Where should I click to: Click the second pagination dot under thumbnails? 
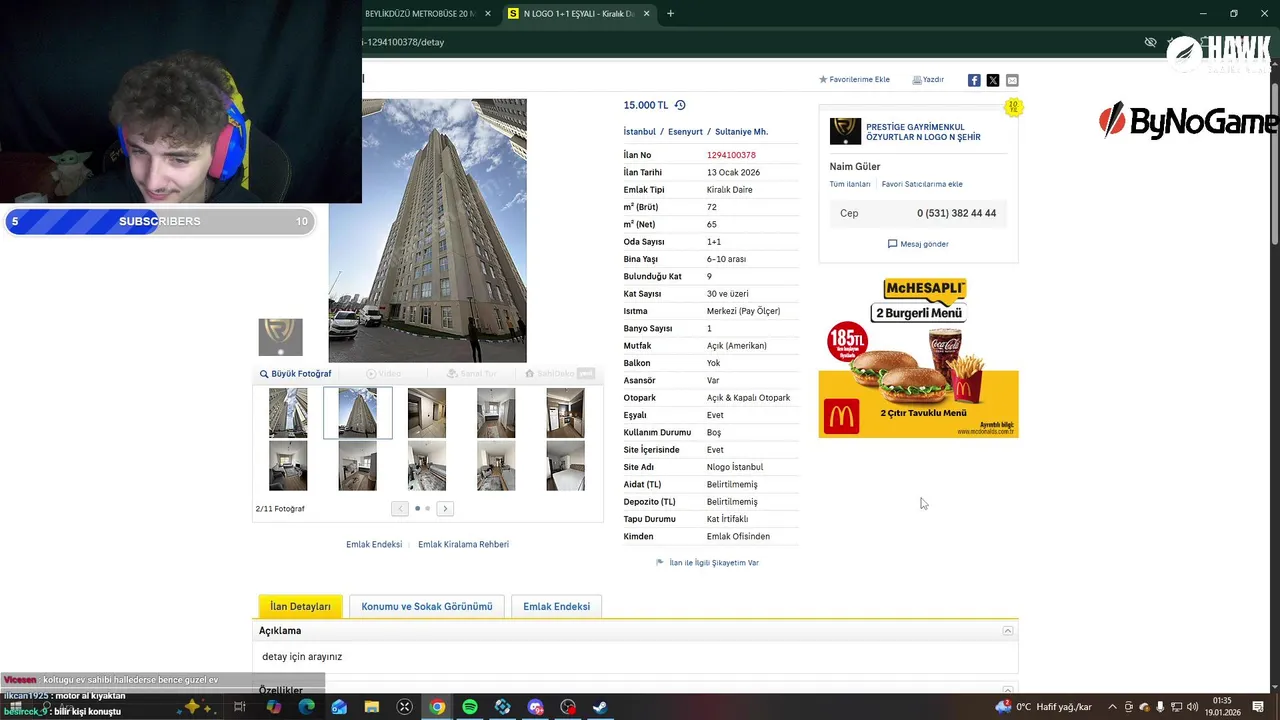pyautogui.click(x=428, y=509)
